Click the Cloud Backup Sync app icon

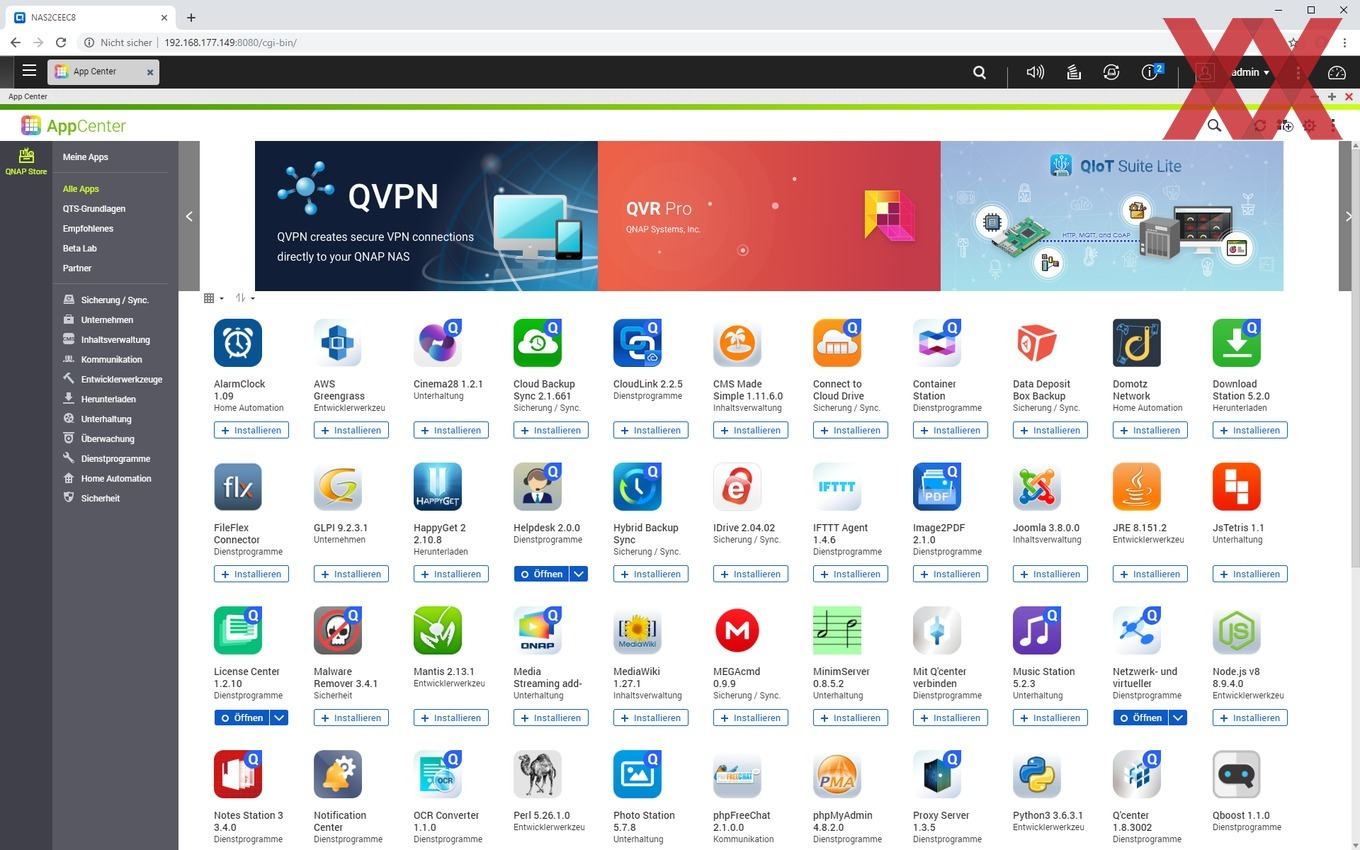coord(538,343)
